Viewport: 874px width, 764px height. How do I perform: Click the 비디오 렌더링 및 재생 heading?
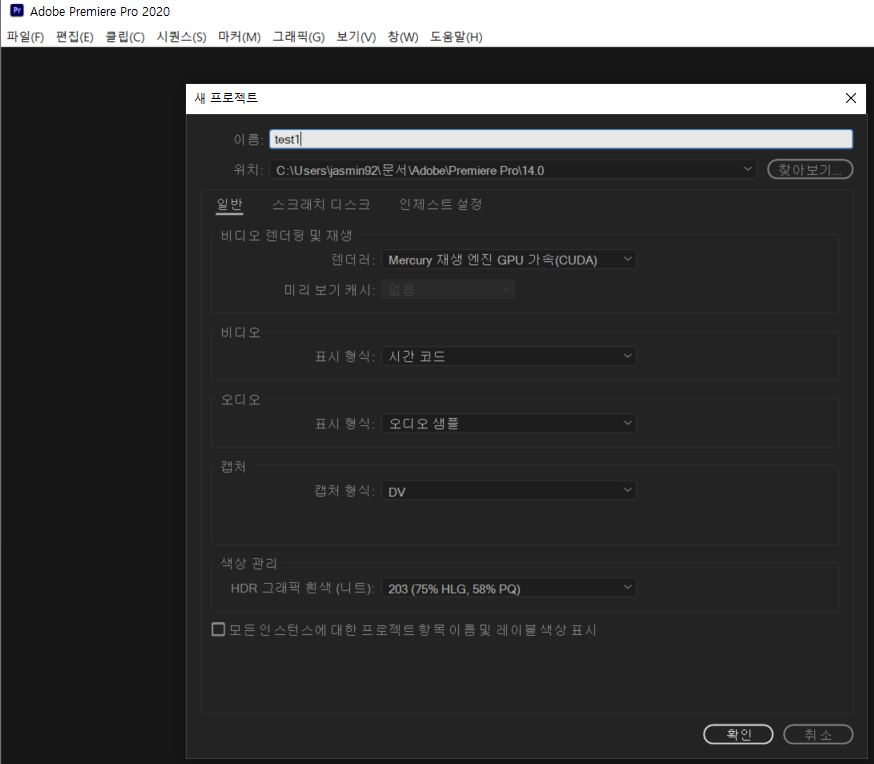pyautogui.click(x=287, y=236)
